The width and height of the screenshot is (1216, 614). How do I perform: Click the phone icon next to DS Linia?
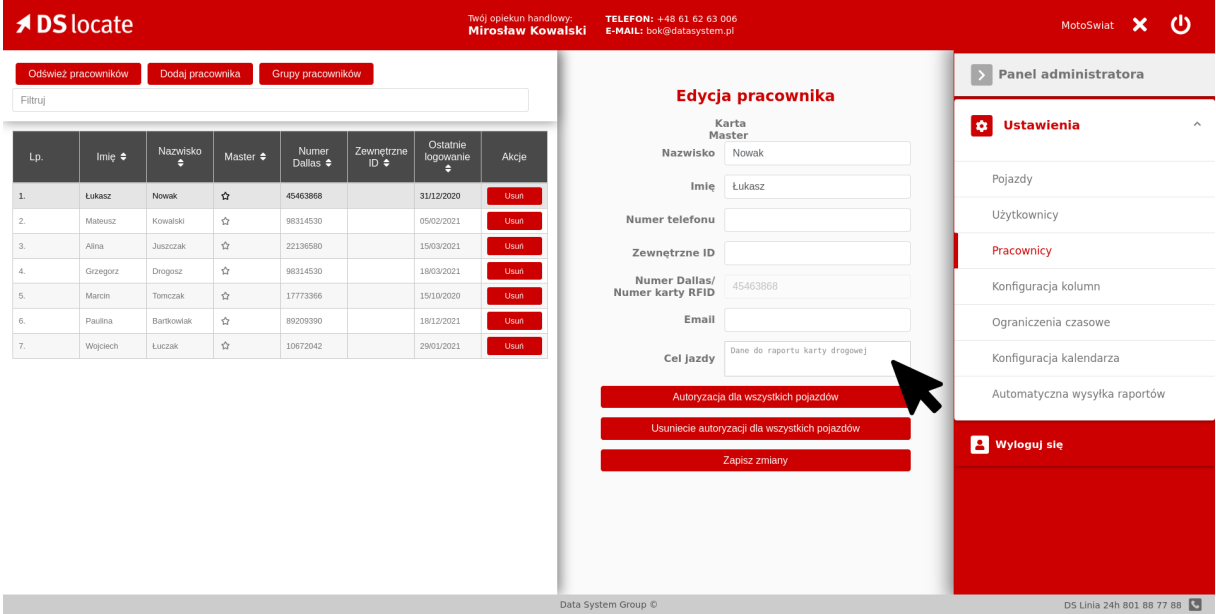click(1194, 605)
